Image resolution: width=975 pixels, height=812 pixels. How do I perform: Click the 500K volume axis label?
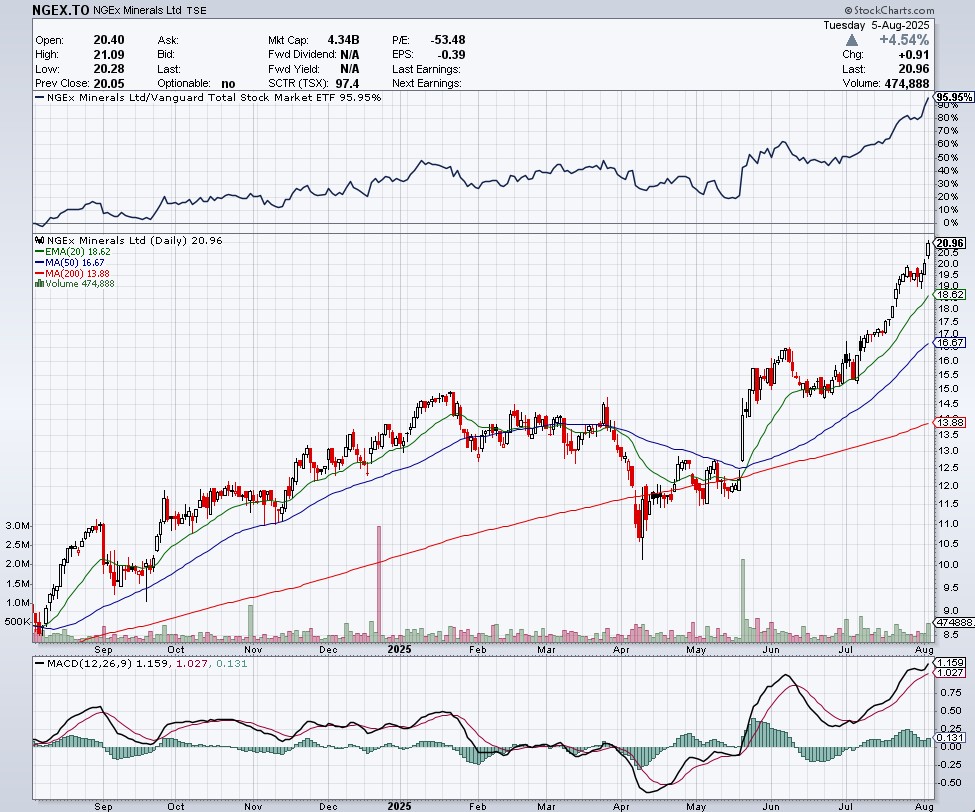tap(16, 622)
